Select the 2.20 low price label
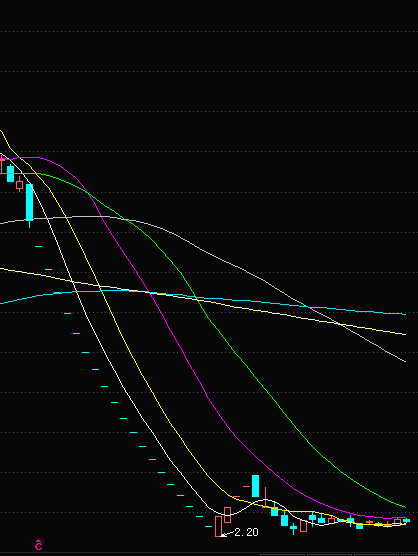Image resolution: width=418 pixels, height=556 pixels. click(246, 532)
